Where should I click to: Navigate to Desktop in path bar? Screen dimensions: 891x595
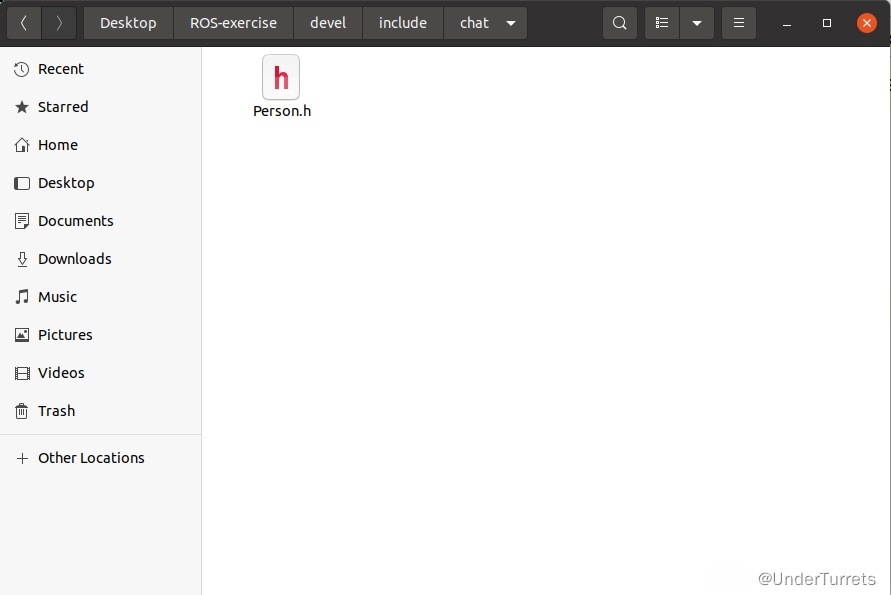(x=128, y=23)
